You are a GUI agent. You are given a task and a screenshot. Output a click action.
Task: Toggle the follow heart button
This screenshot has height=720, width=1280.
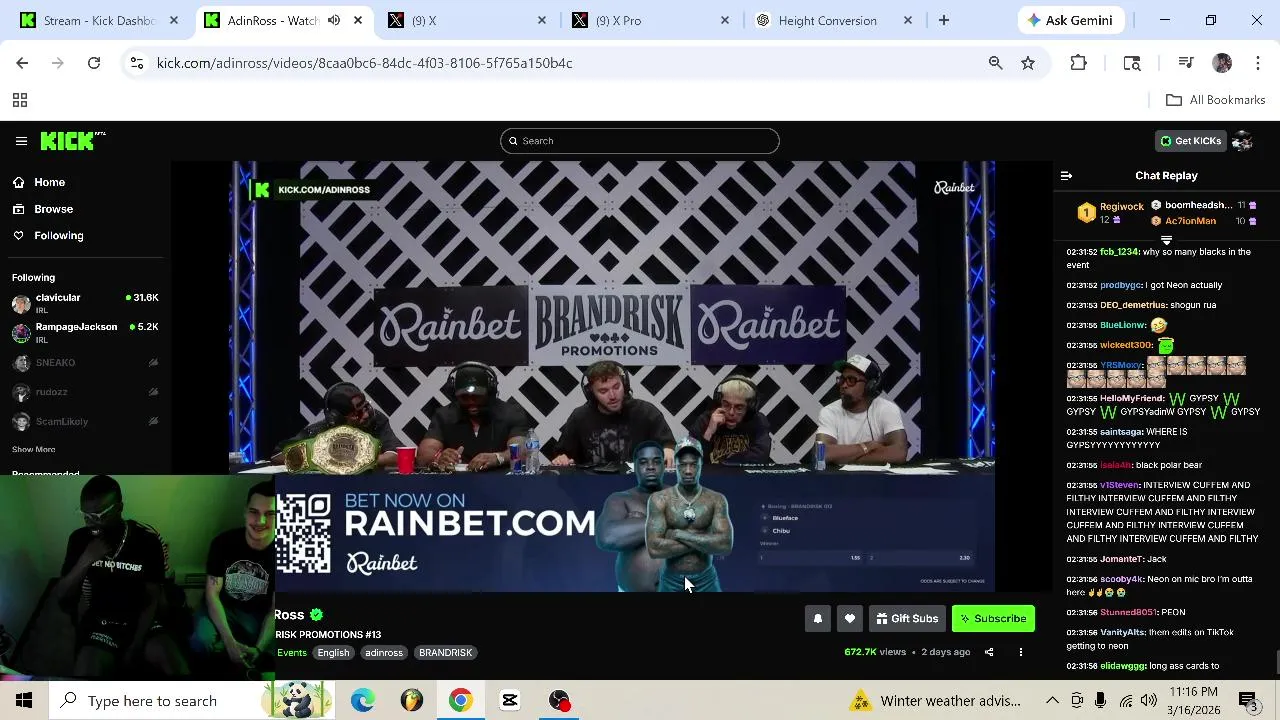(x=849, y=619)
